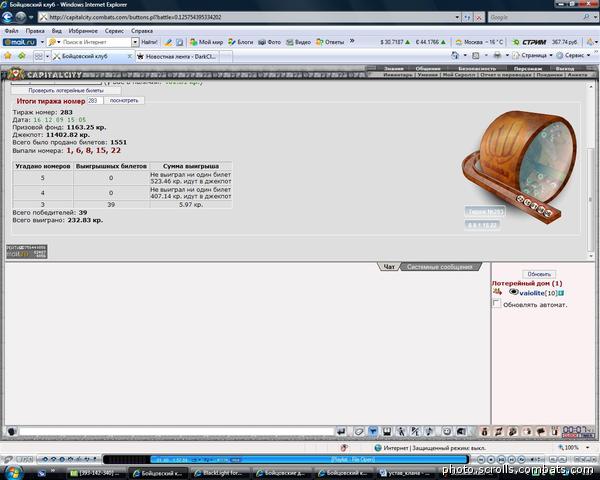Screen dimensions: 600x480
Task: Toggle the eye icon next to vaiolite
Action: coord(514,292)
